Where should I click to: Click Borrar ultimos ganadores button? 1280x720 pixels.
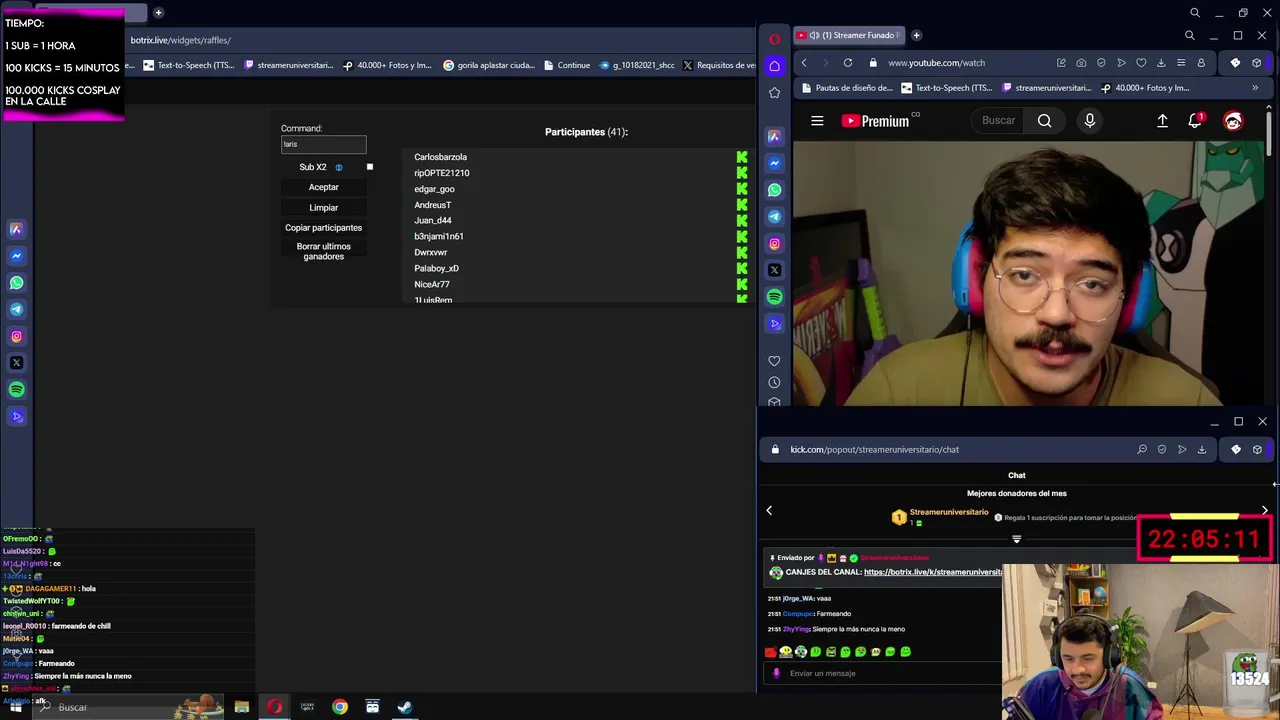point(323,252)
